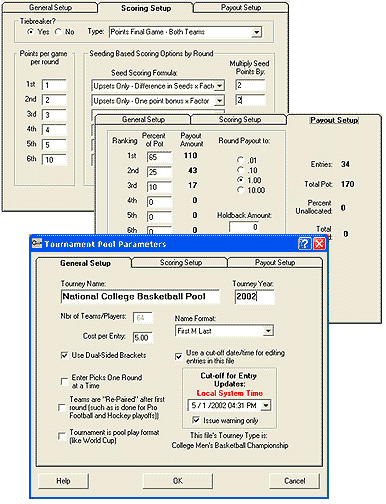Click 3rd ranking Percent of Pot field
Image resolution: width=386 pixels, height=504 pixels.
[160, 187]
